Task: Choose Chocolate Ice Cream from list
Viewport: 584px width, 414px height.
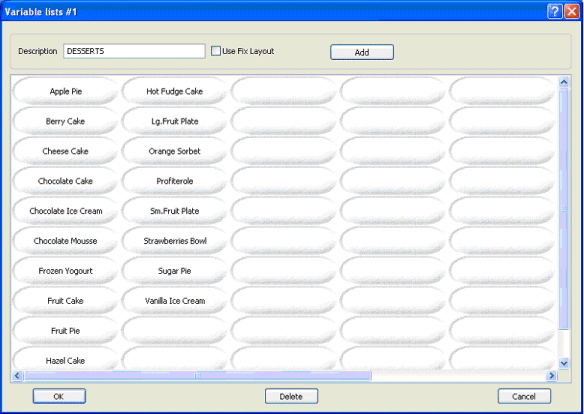Action: coord(66,211)
